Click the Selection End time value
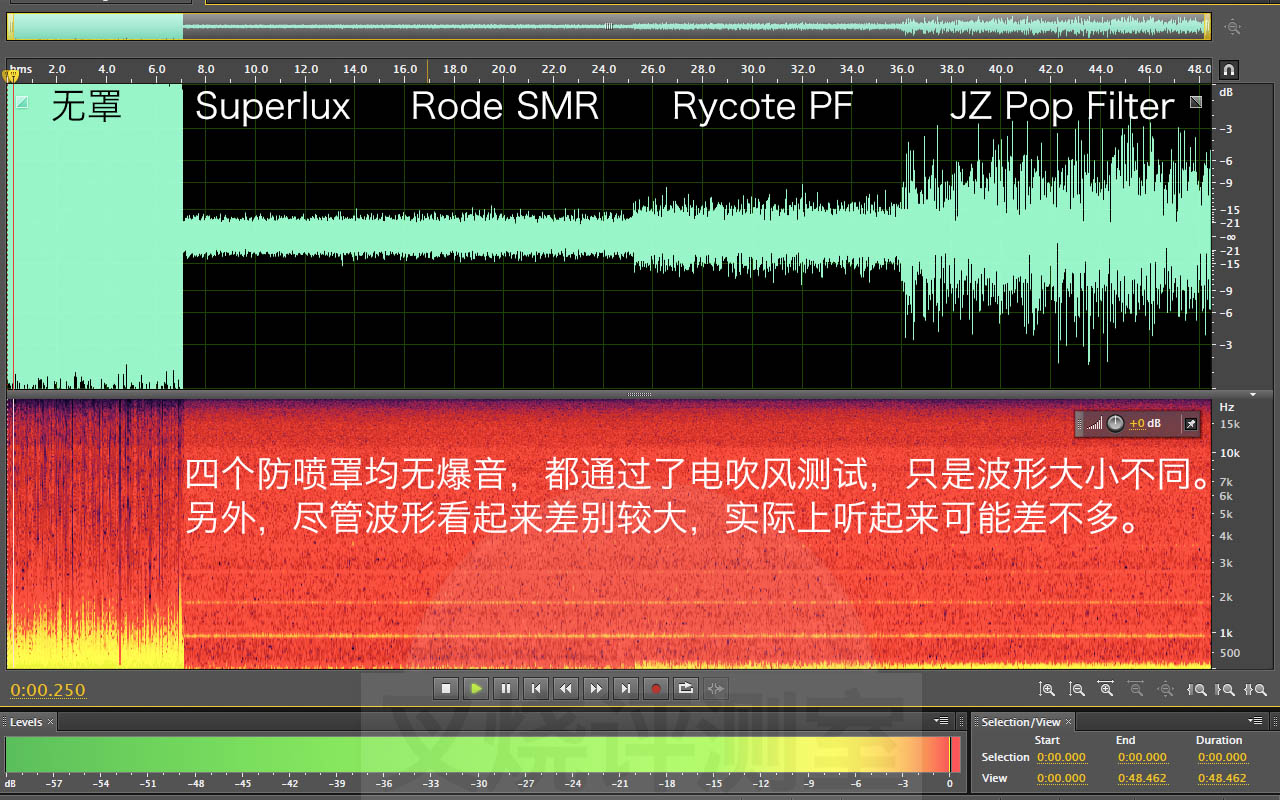Screen dimensions: 1280x800 click(1142, 757)
